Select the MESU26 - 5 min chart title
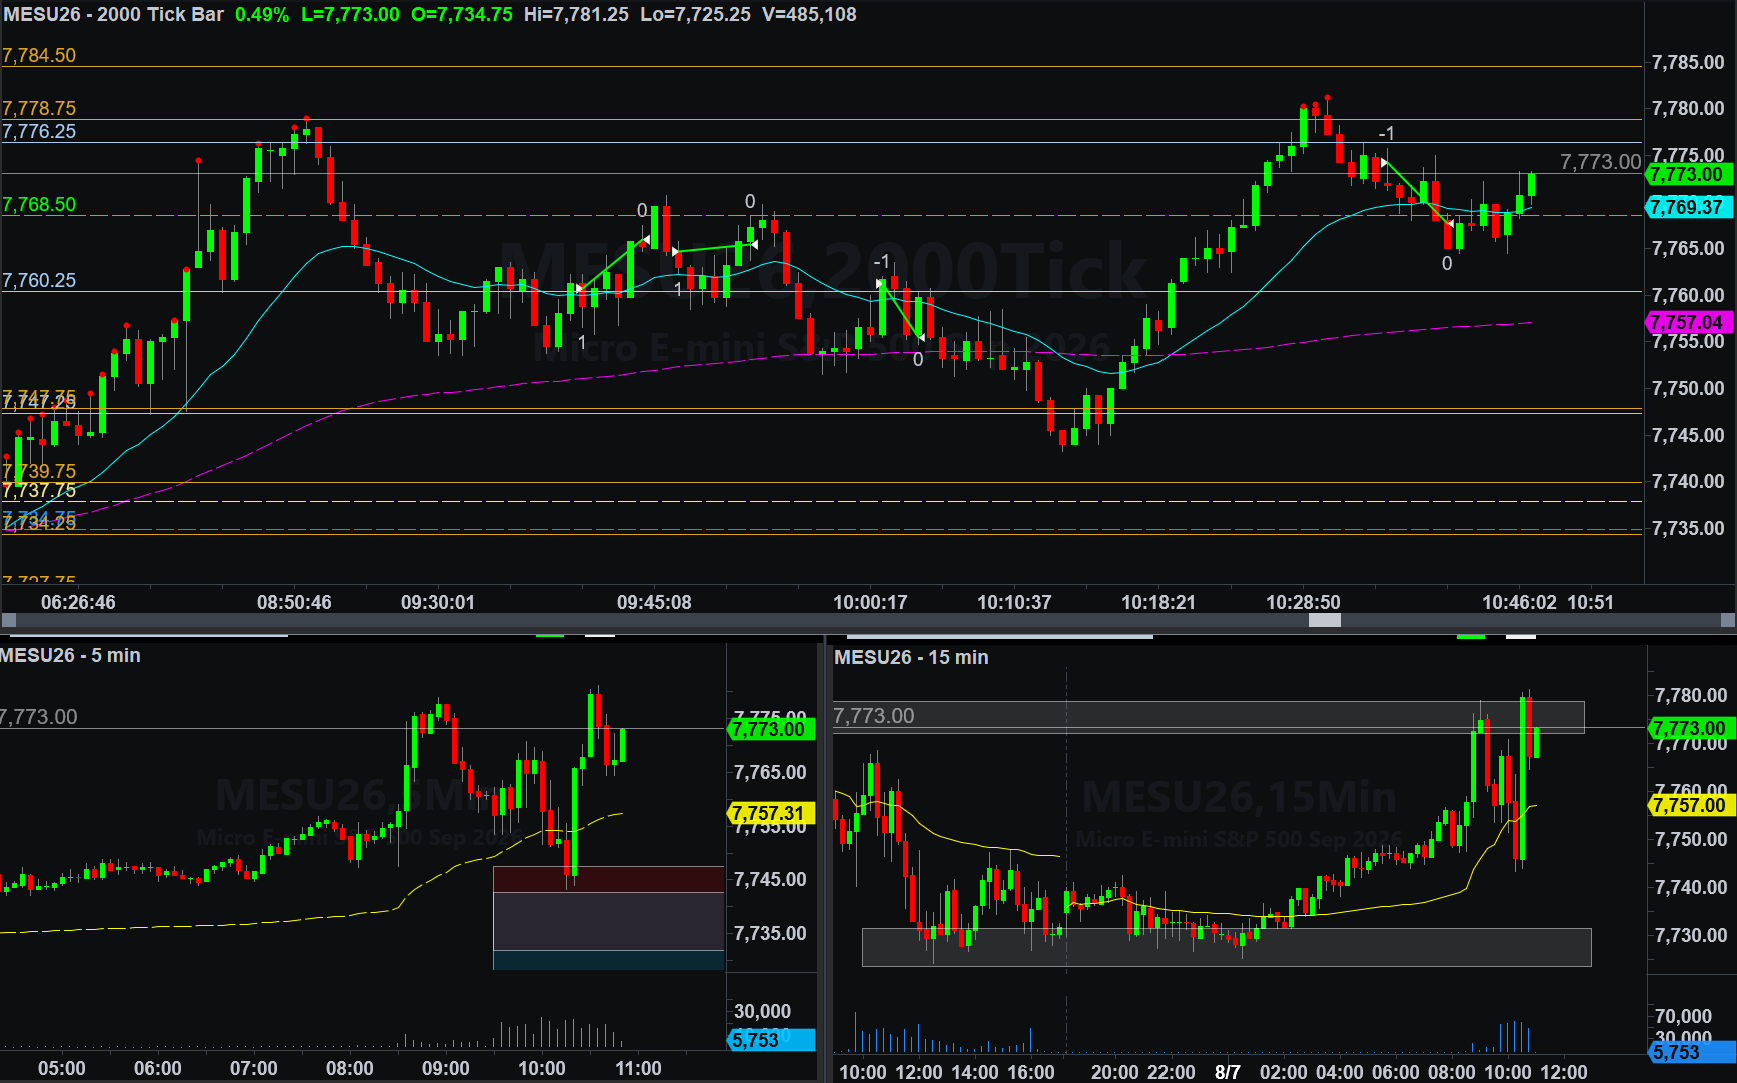Viewport: 1737px width, 1083px height. pos(70,655)
